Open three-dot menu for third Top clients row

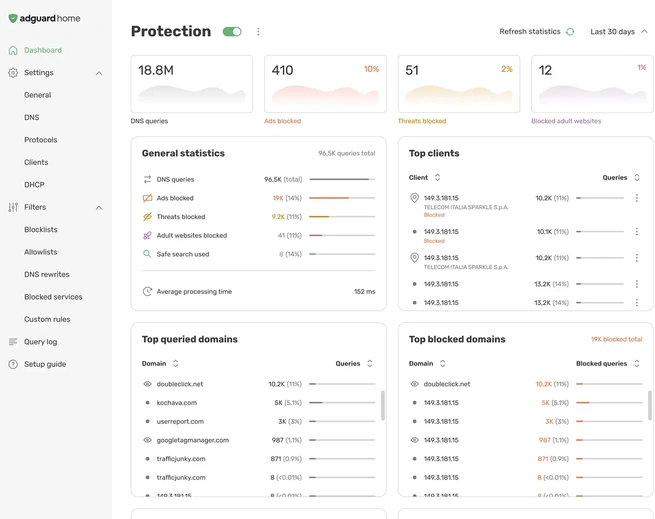(637, 258)
